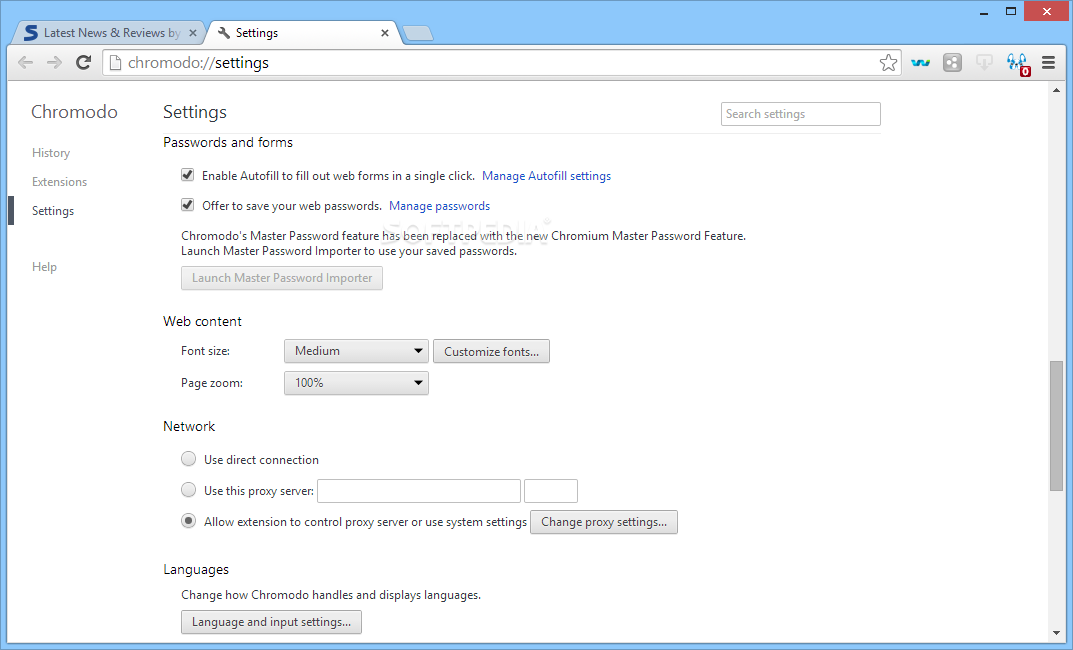Open Help in the sidebar
The width and height of the screenshot is (1073, 650).
click(44, 267)
